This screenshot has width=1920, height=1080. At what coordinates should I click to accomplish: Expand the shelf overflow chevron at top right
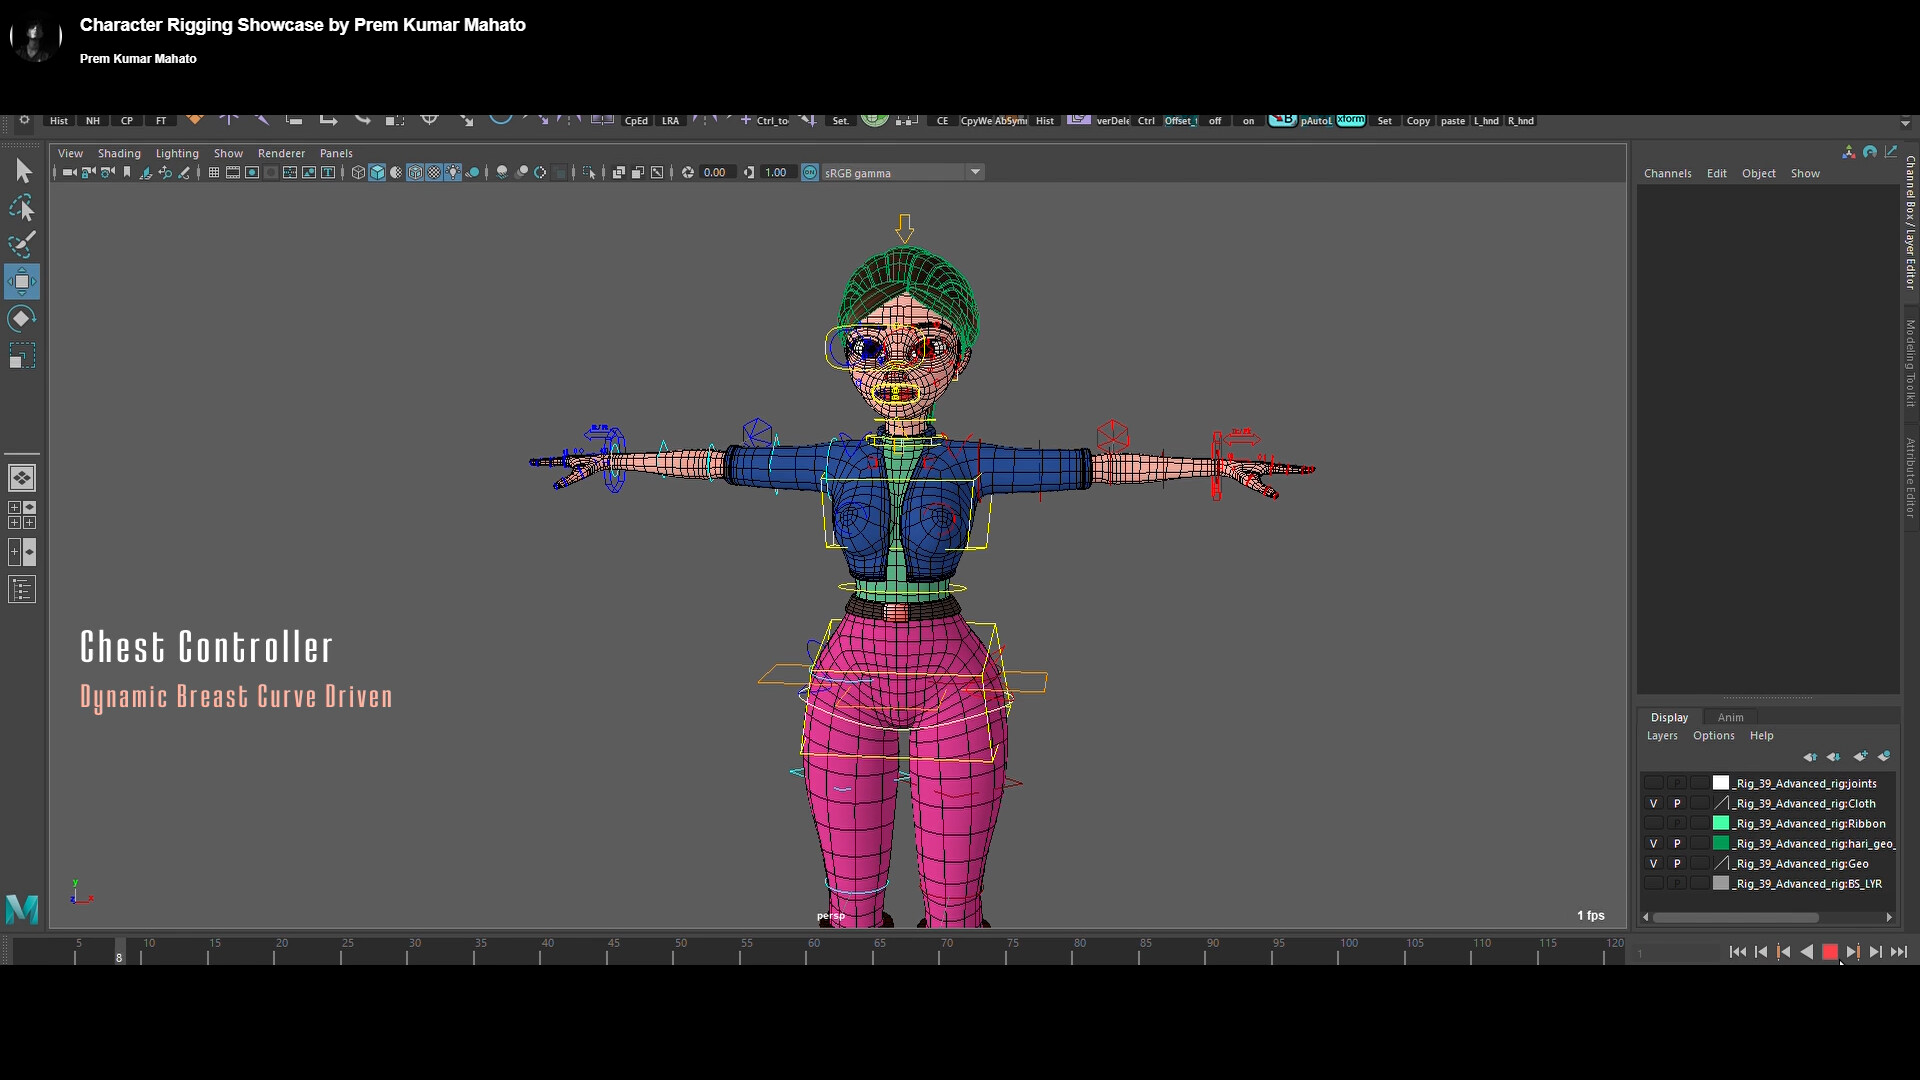pyautogui.click(x=1905, y=124)
